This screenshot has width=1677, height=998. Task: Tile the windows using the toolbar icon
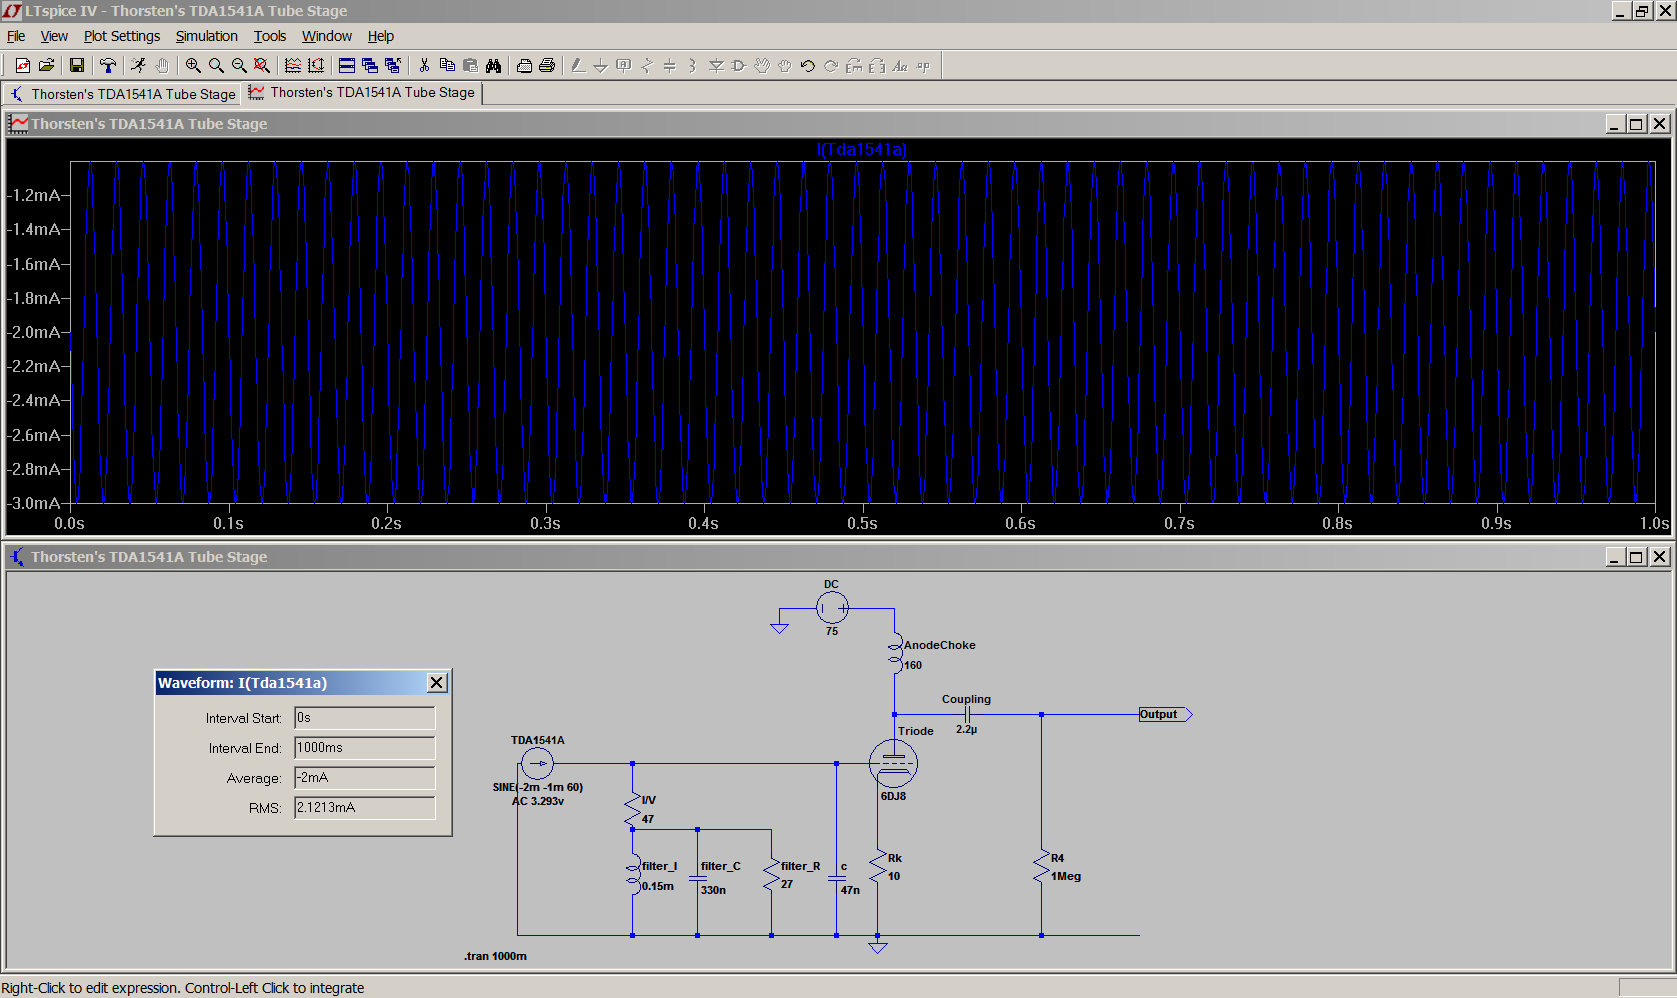pos(347,66)
